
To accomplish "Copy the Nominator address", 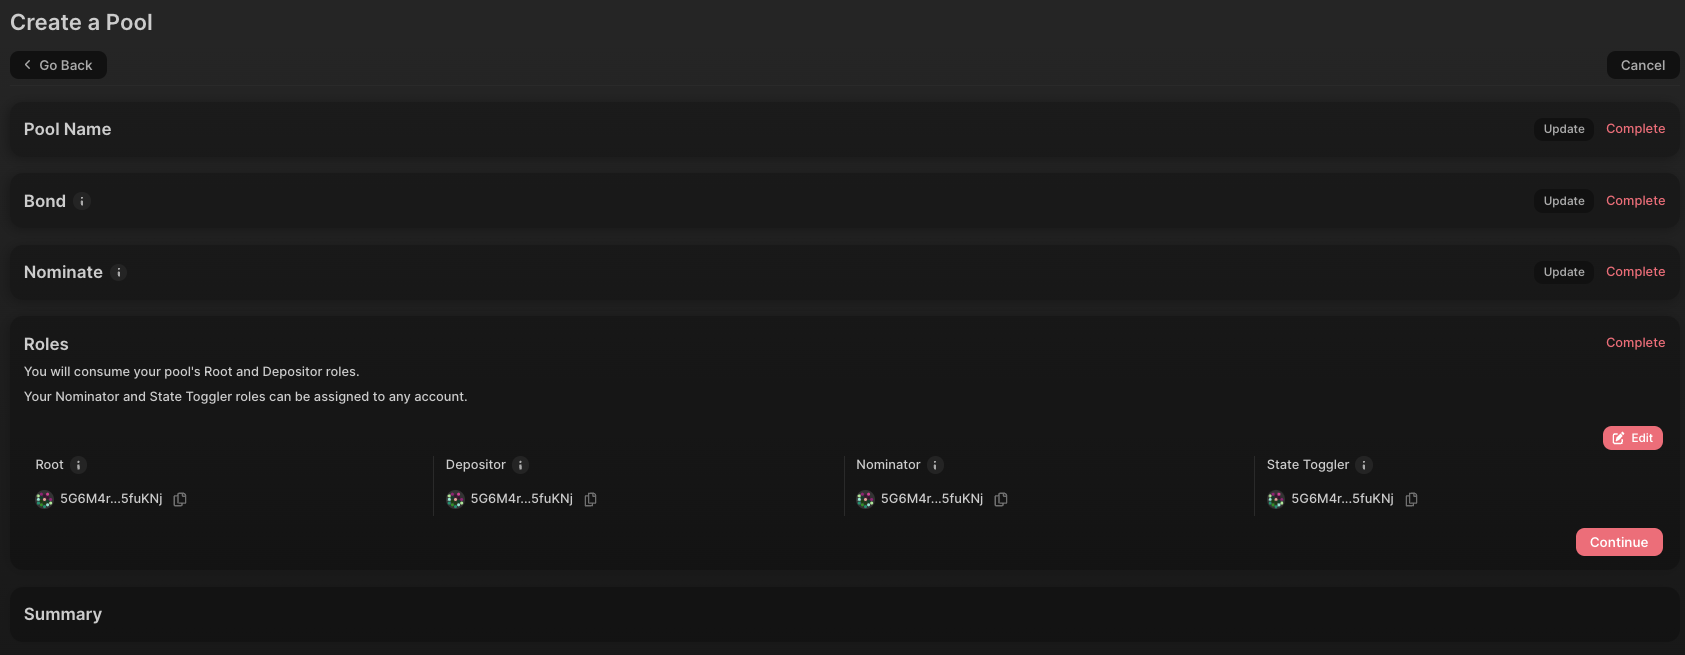I will (x=1001, y=498).
